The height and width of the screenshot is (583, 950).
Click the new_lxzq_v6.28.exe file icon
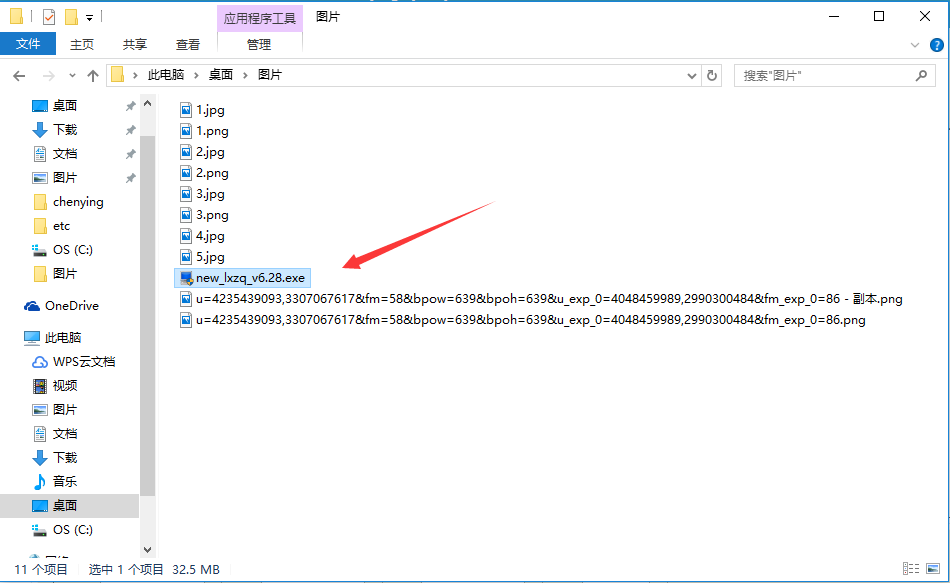(186, 277)
